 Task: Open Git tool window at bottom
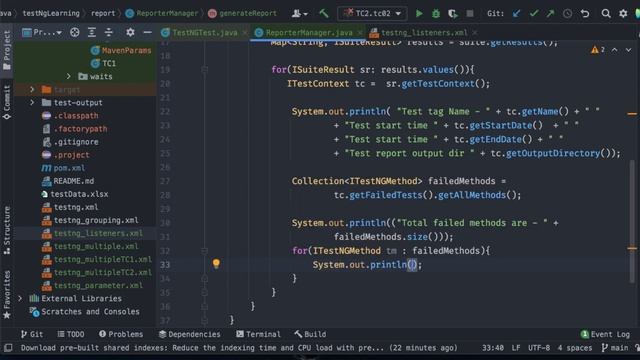pos(32,334)
